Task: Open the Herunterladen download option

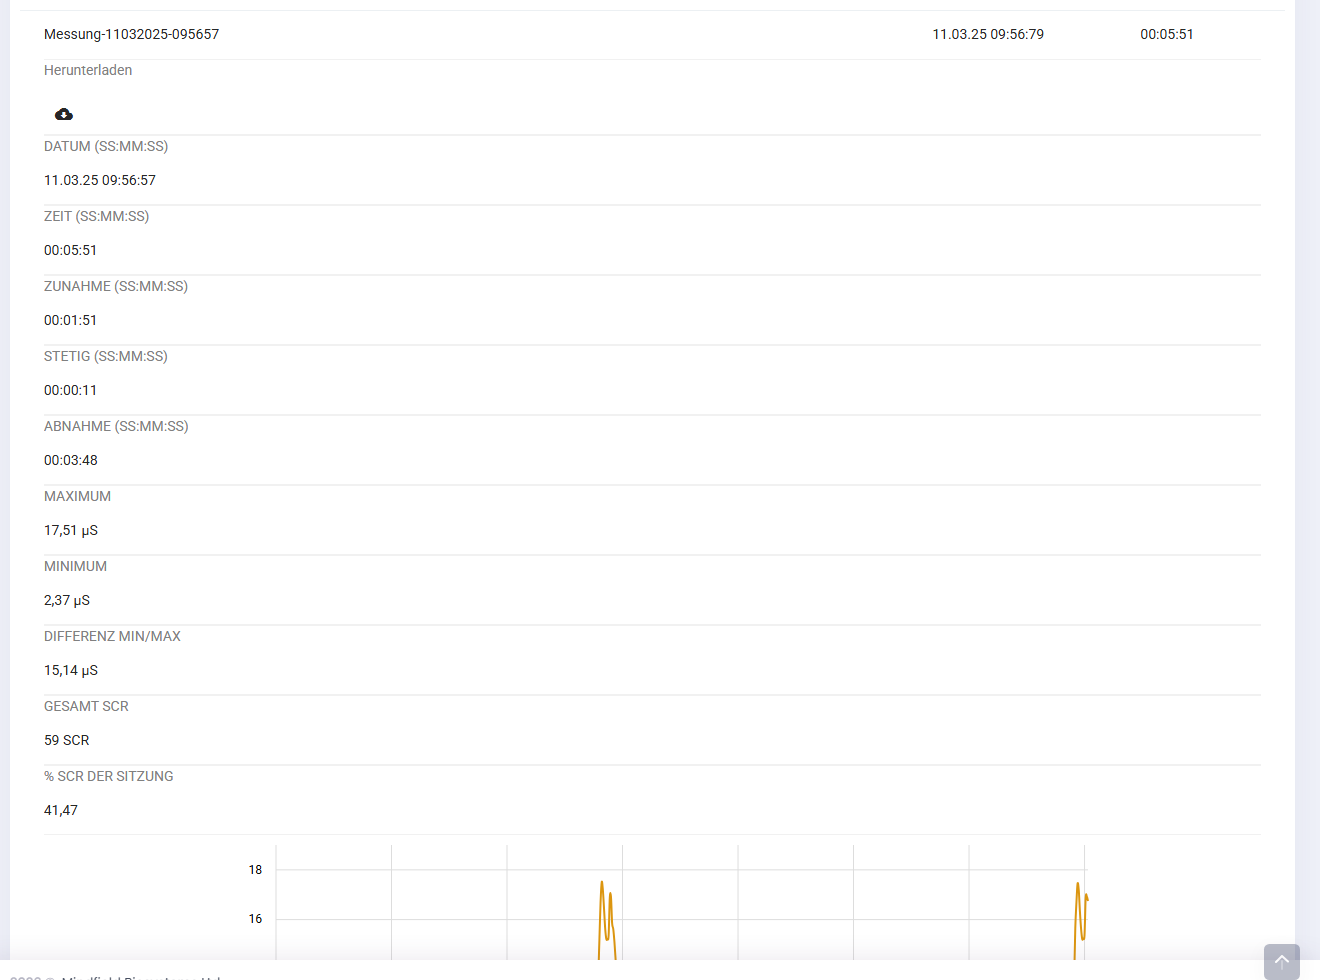Action: tap(88, 70)
